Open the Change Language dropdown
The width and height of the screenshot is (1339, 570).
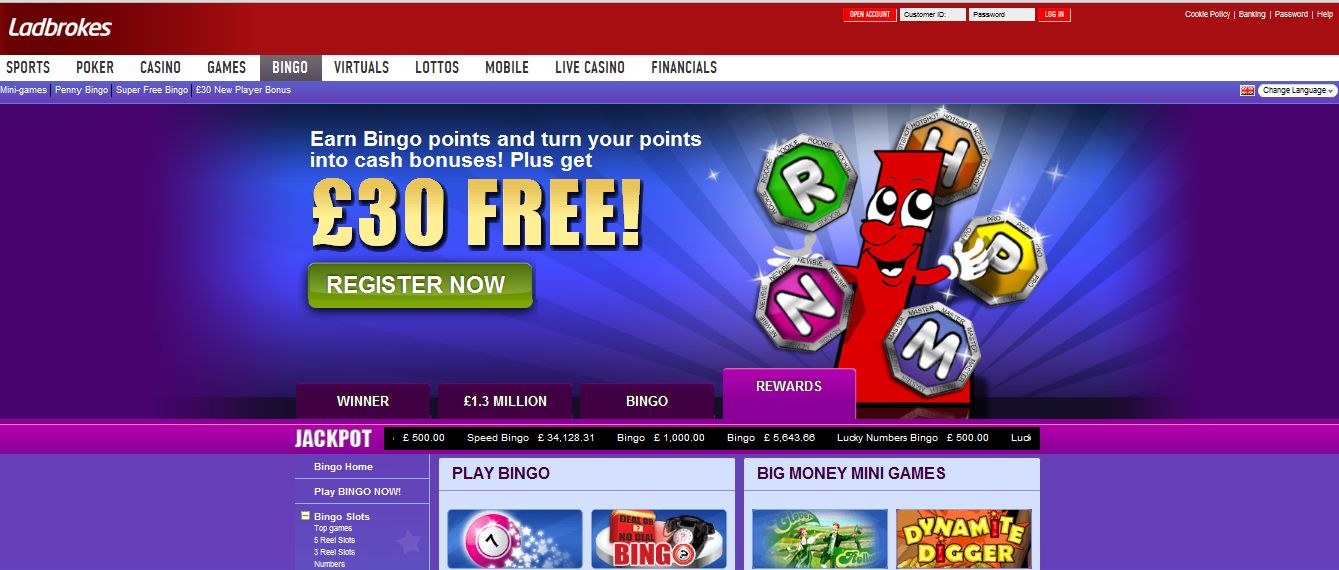click(x=1297, y=90)
